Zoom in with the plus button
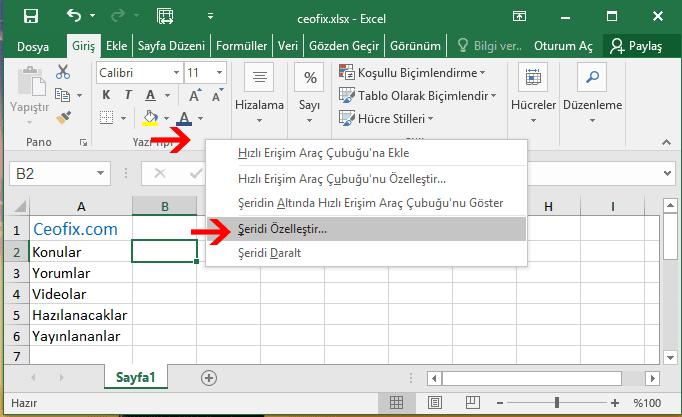 [x=615, y=403]
